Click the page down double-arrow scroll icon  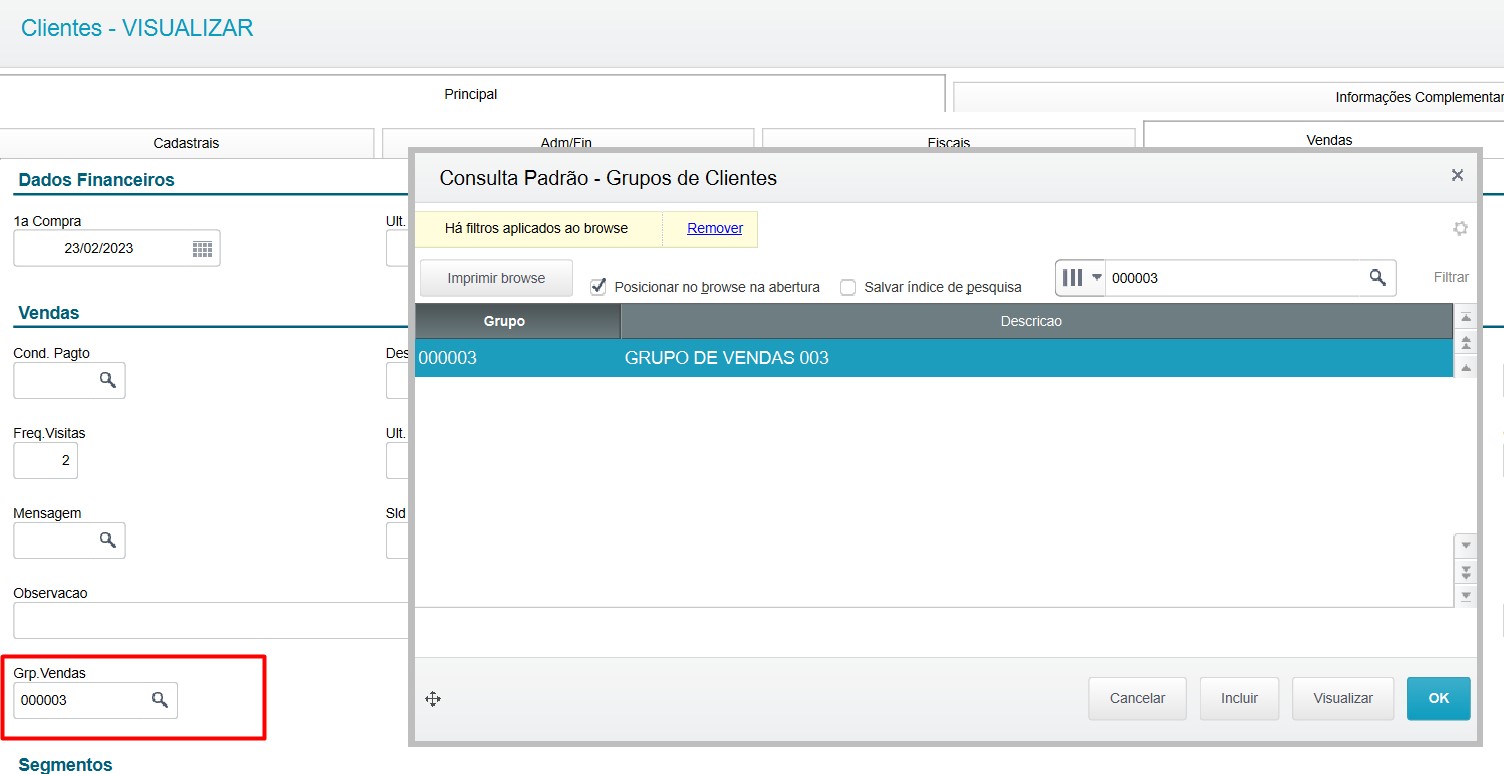pos(1466,571)
